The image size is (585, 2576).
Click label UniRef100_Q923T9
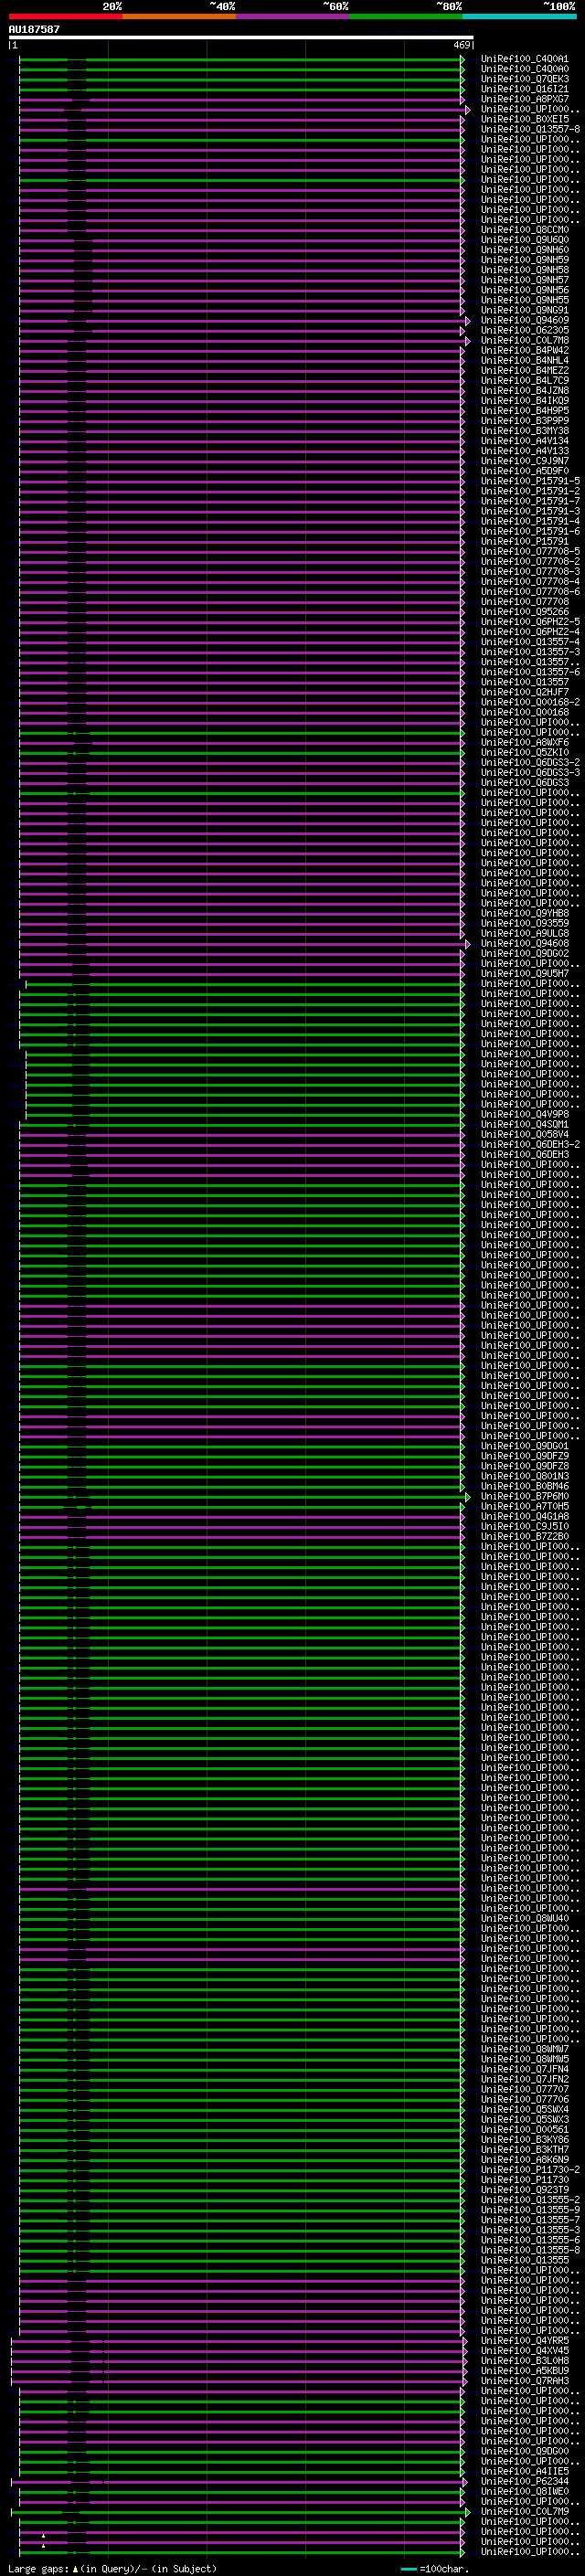(525, 2189)
